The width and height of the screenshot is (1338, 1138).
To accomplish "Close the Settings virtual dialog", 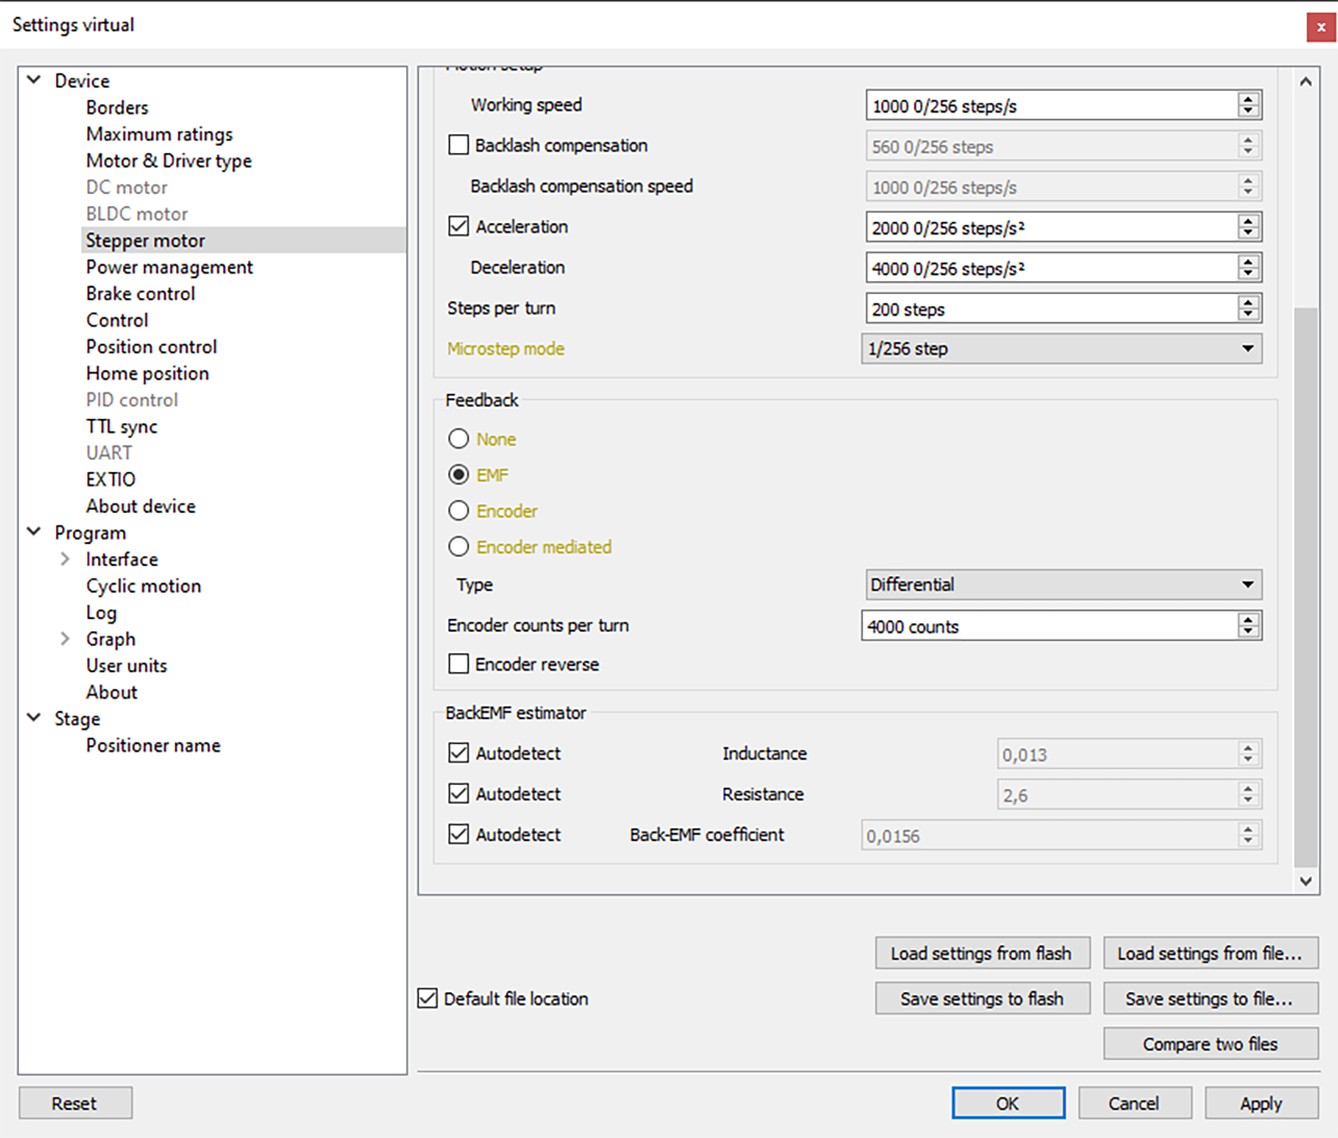I will (x=1320, y=27).
